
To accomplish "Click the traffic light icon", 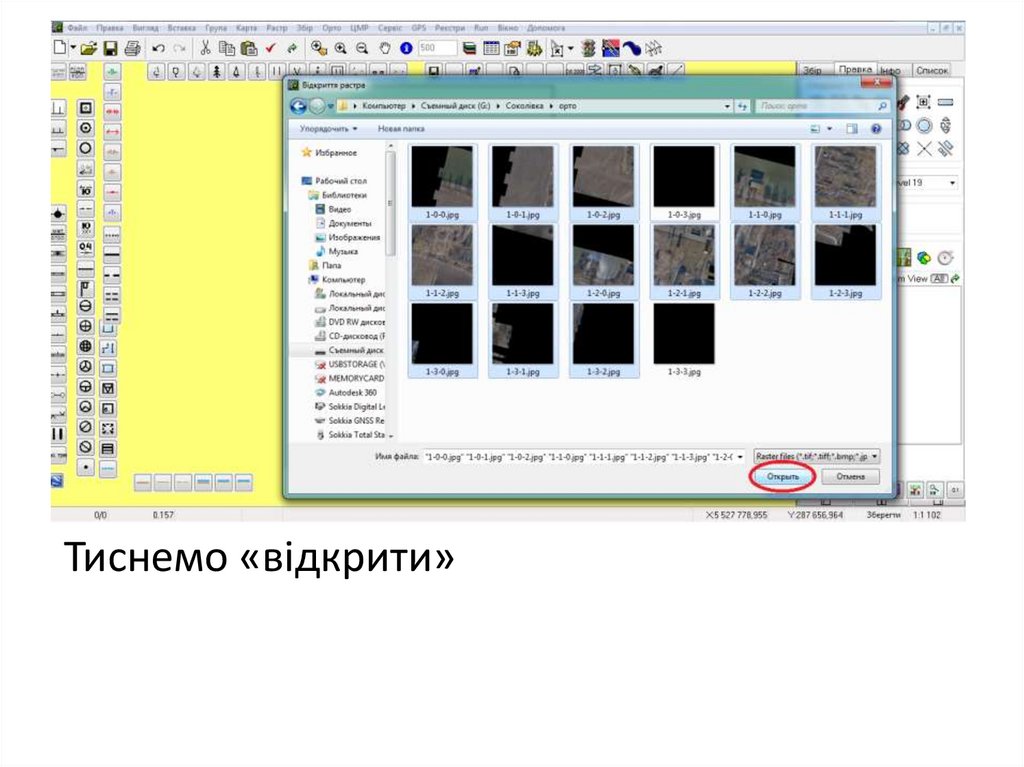I will coord(588,48).
